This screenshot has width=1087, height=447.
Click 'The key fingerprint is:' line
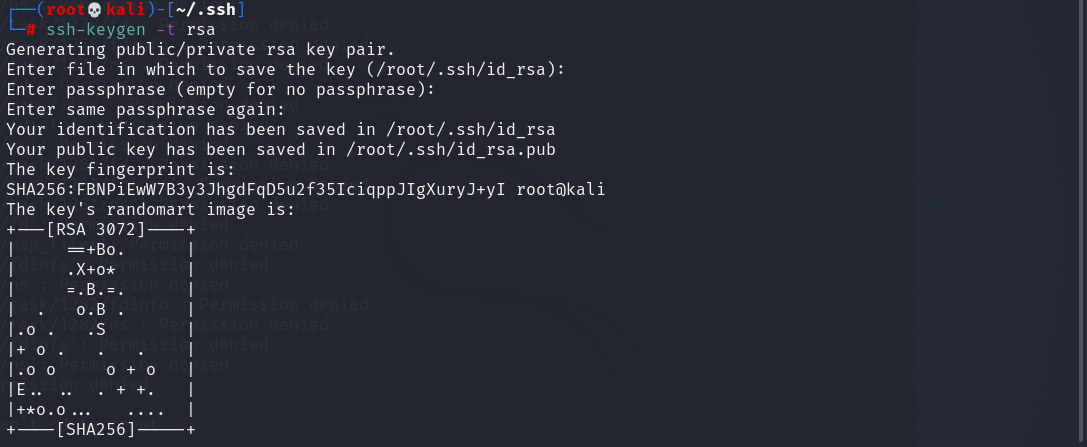tap(120, 169)
